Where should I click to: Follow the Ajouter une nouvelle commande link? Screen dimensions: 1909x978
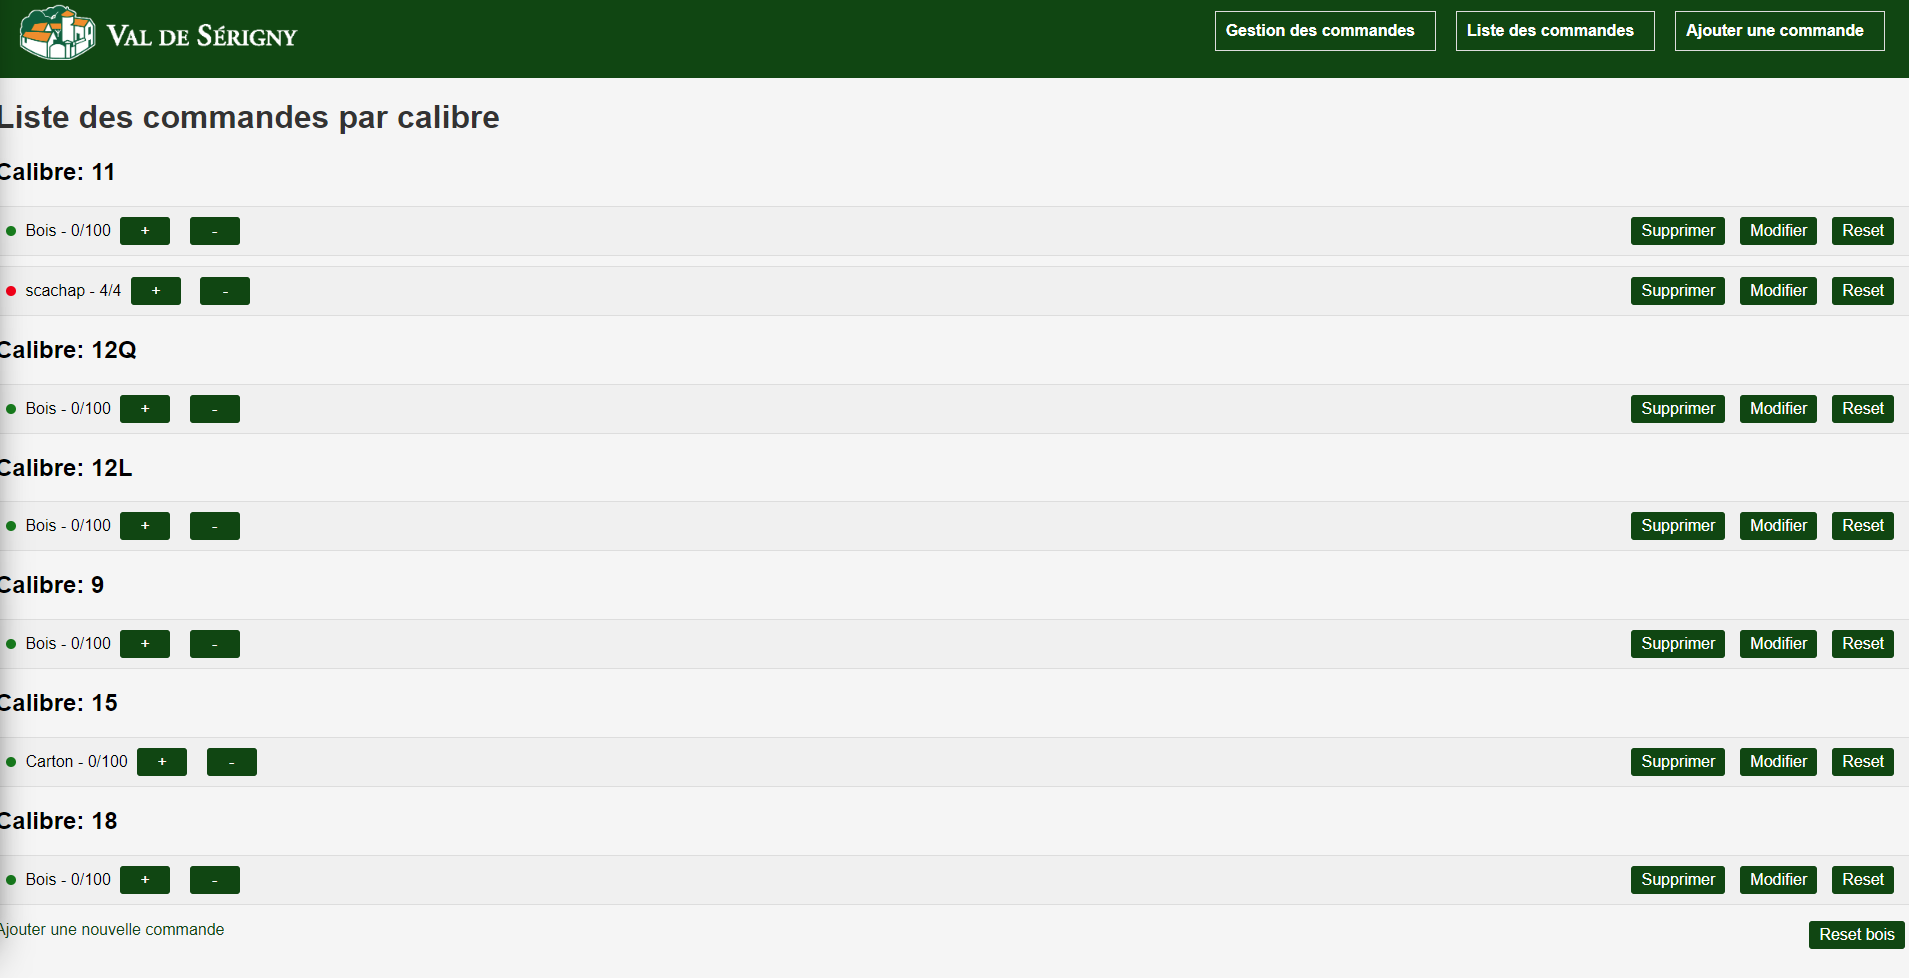(112, 930)
